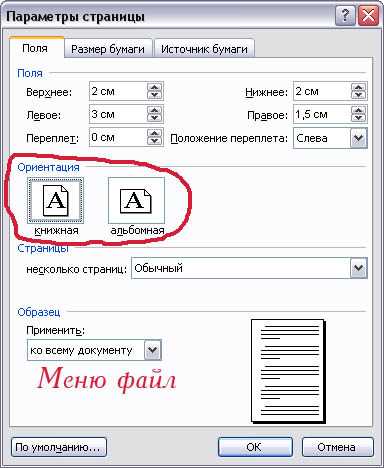
Task: Increase the Левое margin value
Action: point(154,110)
